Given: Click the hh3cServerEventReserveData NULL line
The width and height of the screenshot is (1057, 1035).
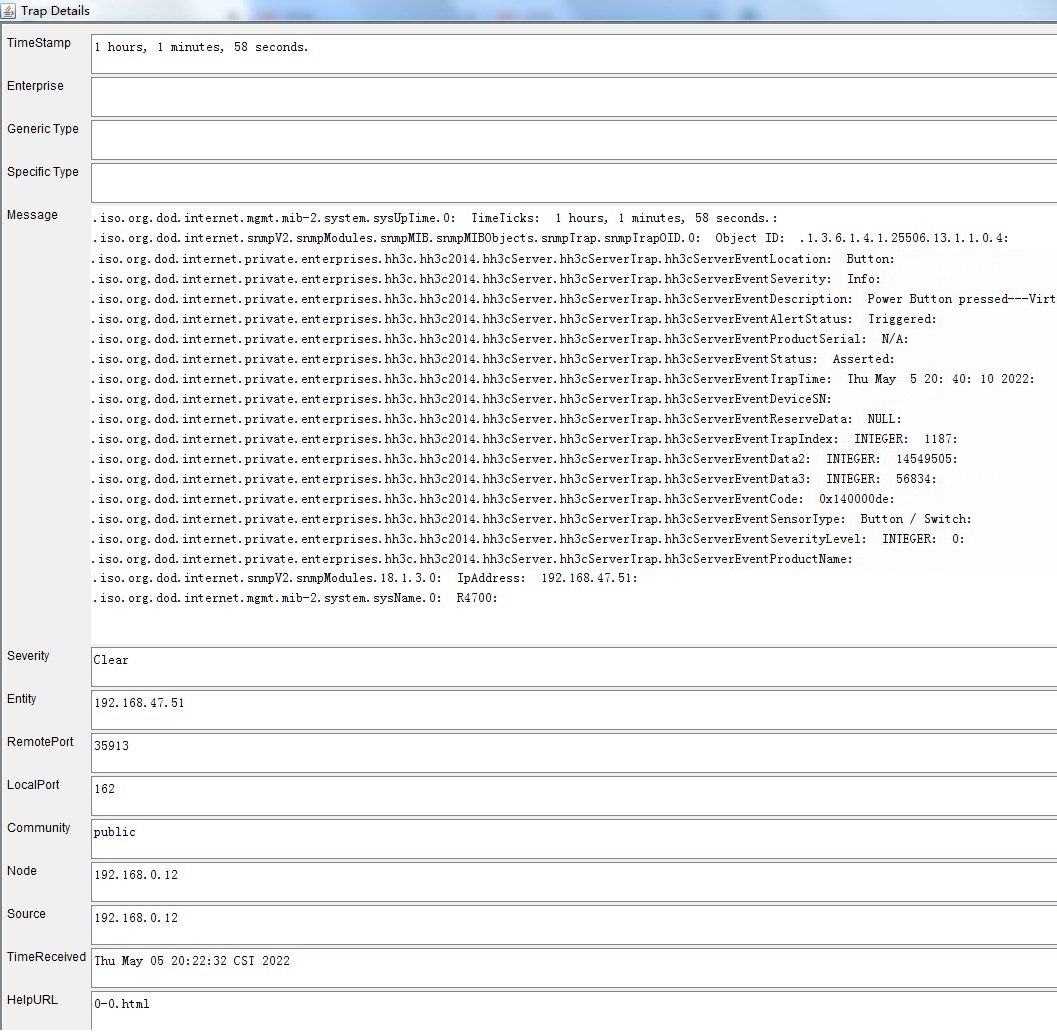Looking at the screenshot, I should click(x=497, y=419).
